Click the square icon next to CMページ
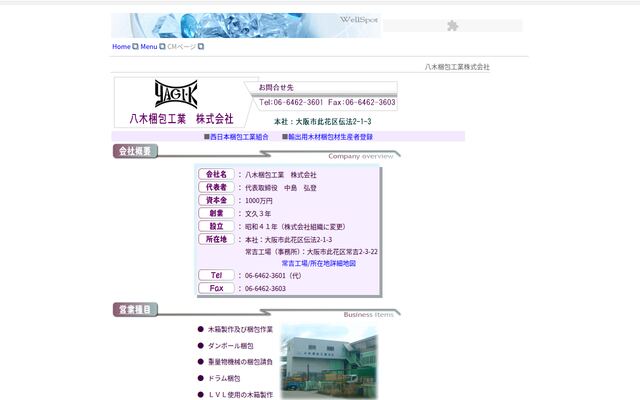The image size is (640, 400). point(201,47)
